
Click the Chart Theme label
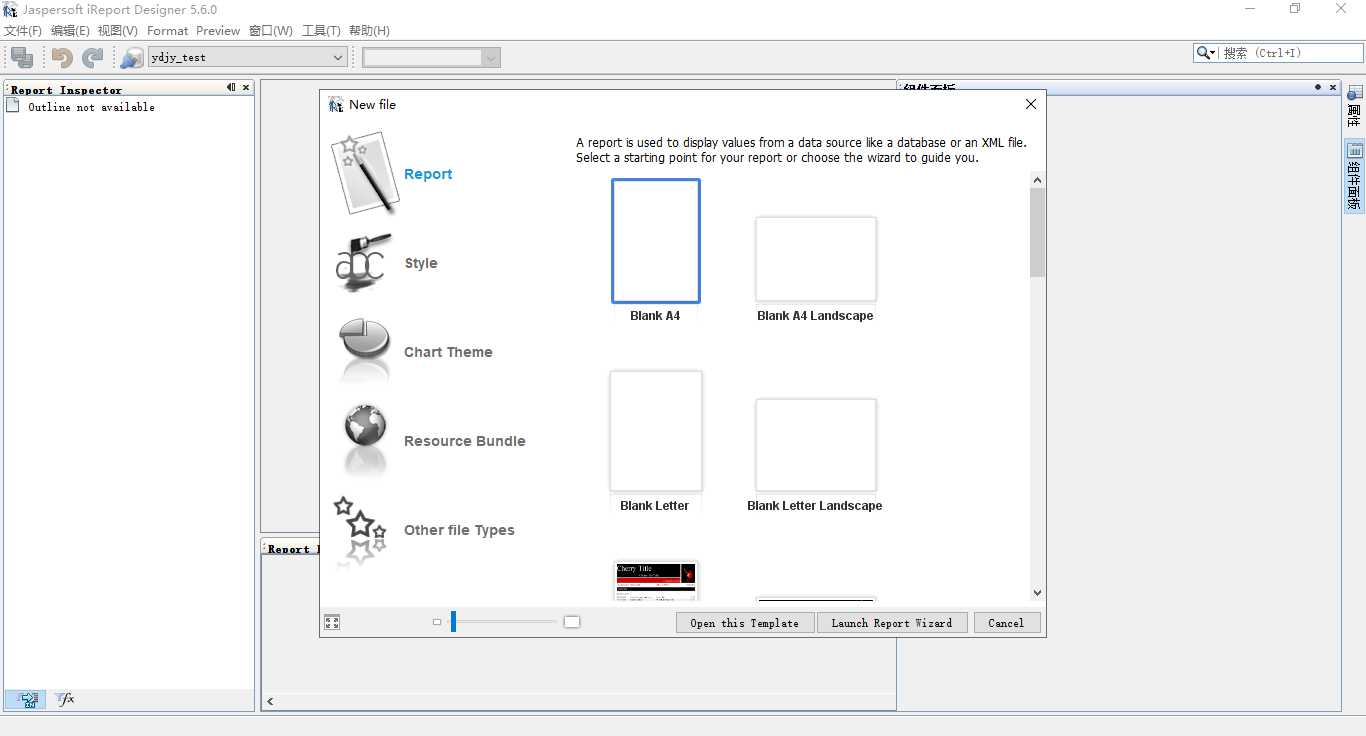(448, 352)
